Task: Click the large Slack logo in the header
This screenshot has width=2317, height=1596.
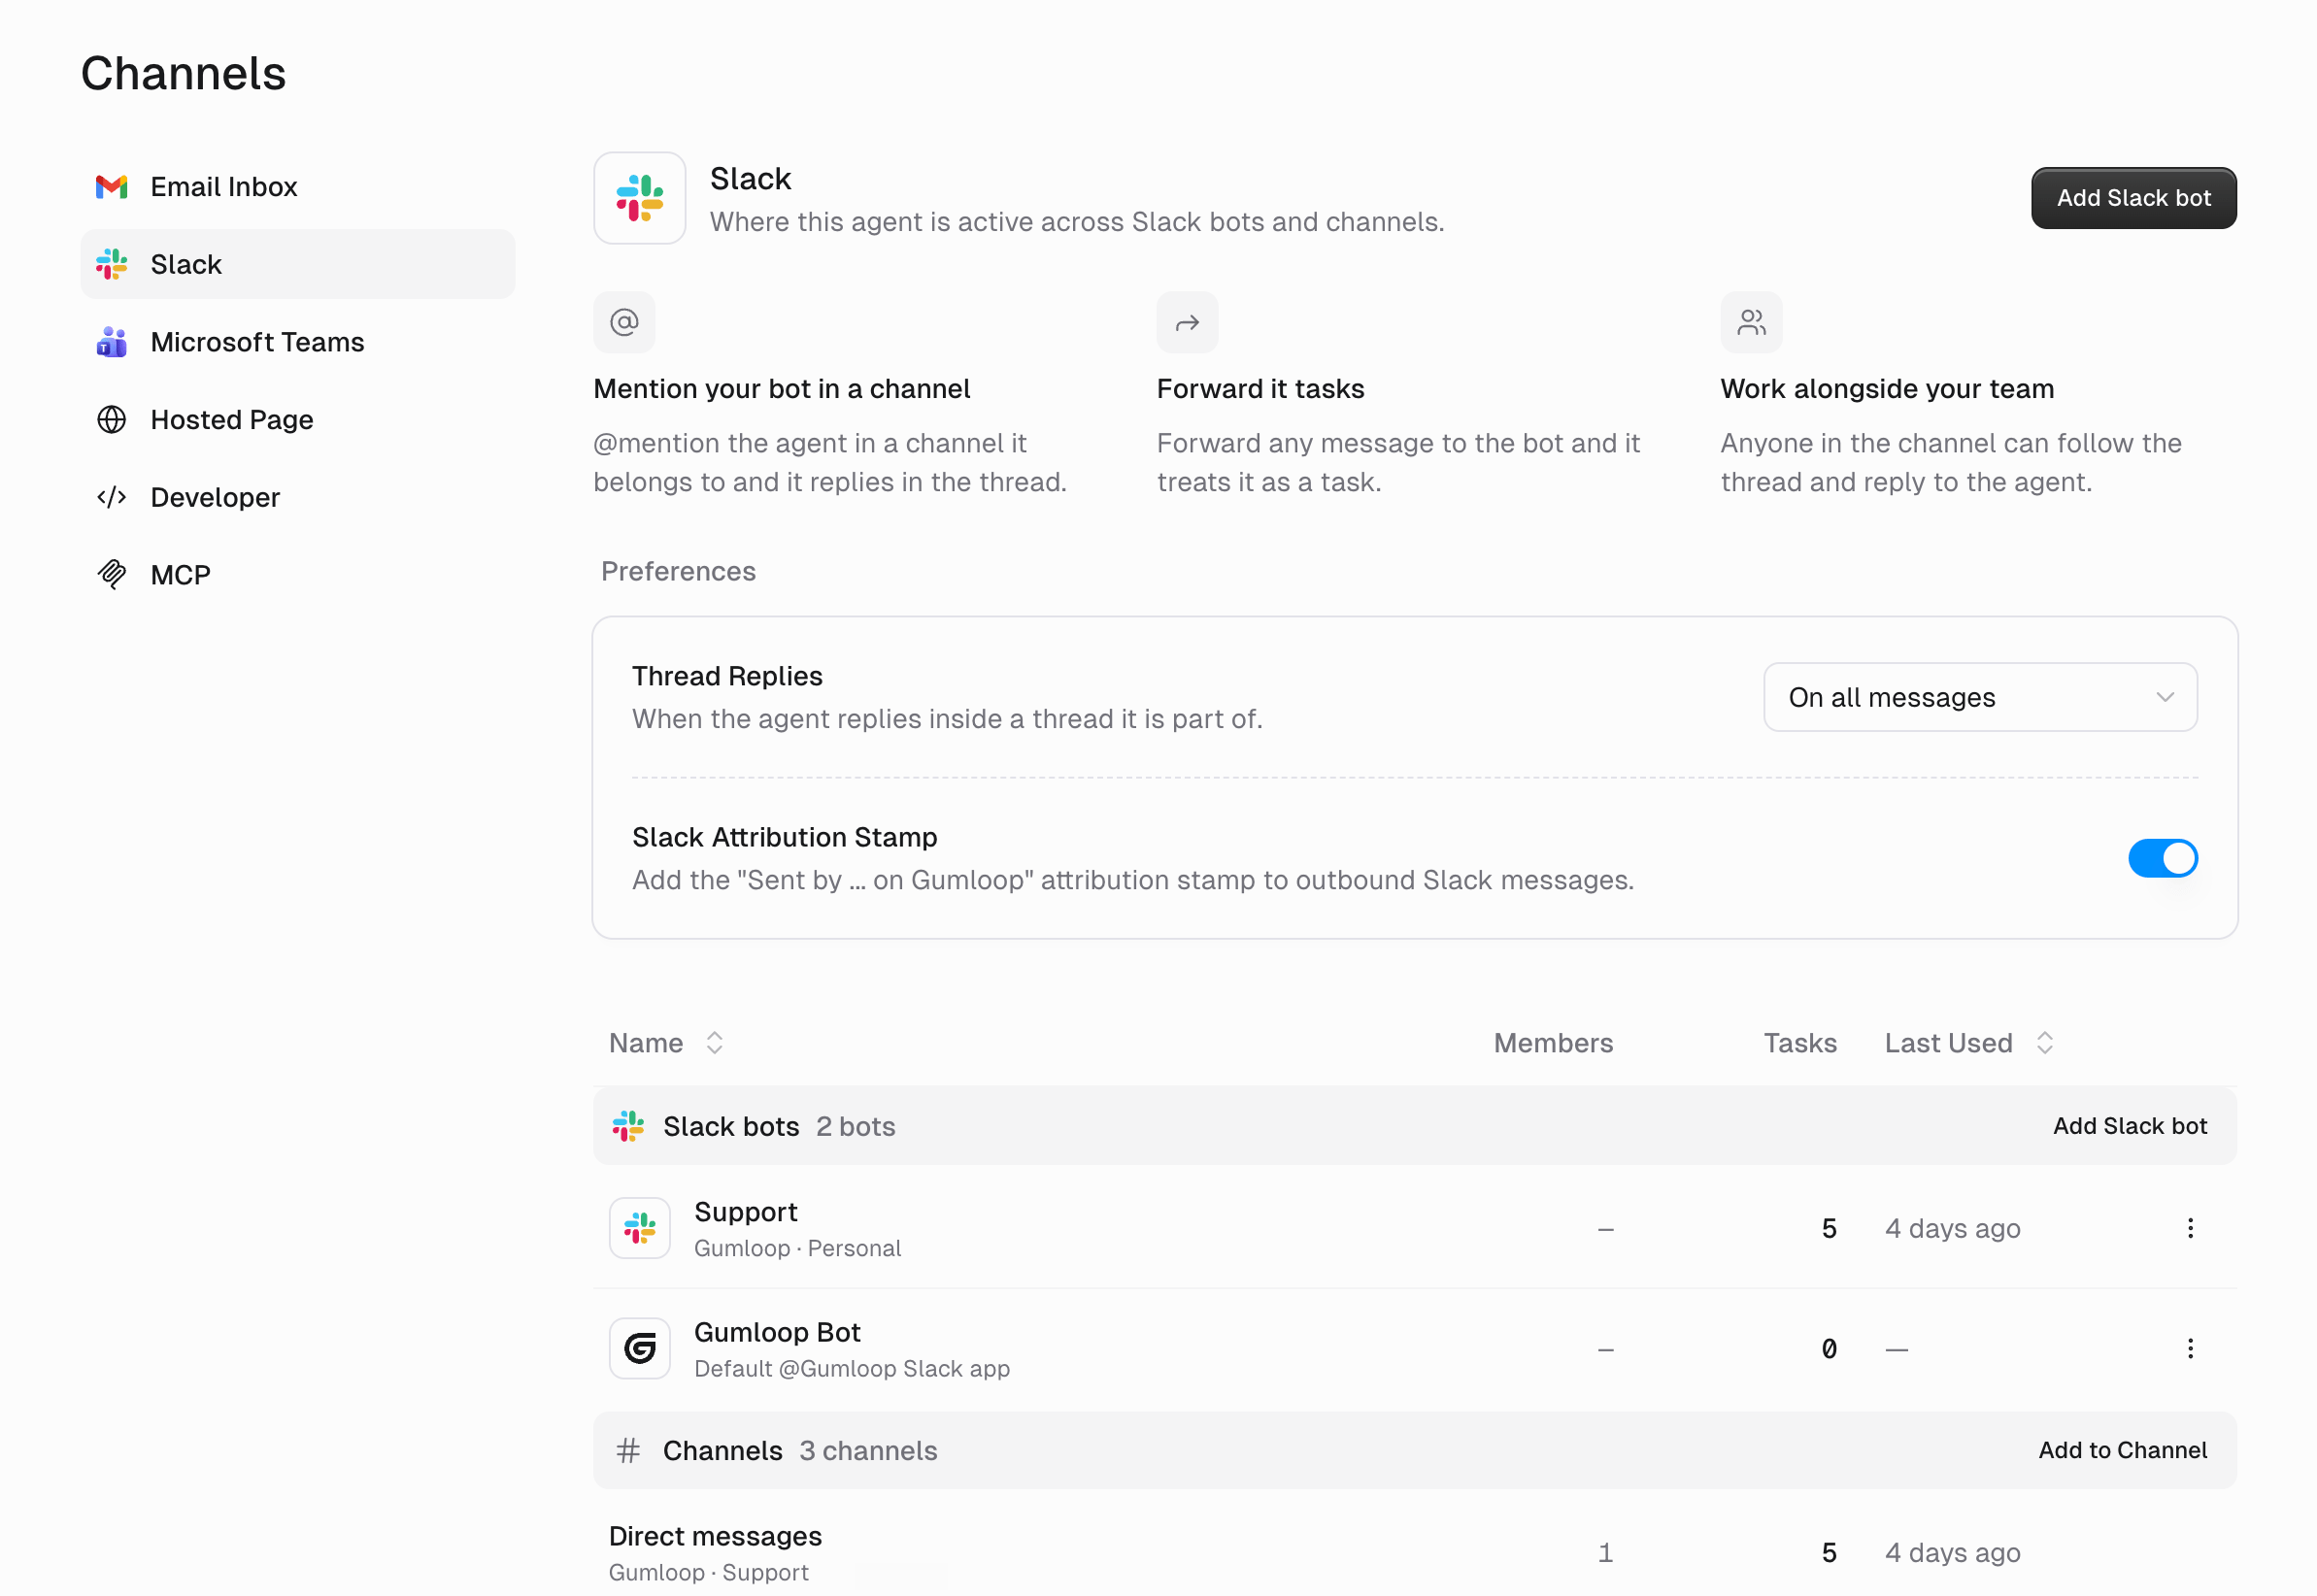Action: click(639, 198)
